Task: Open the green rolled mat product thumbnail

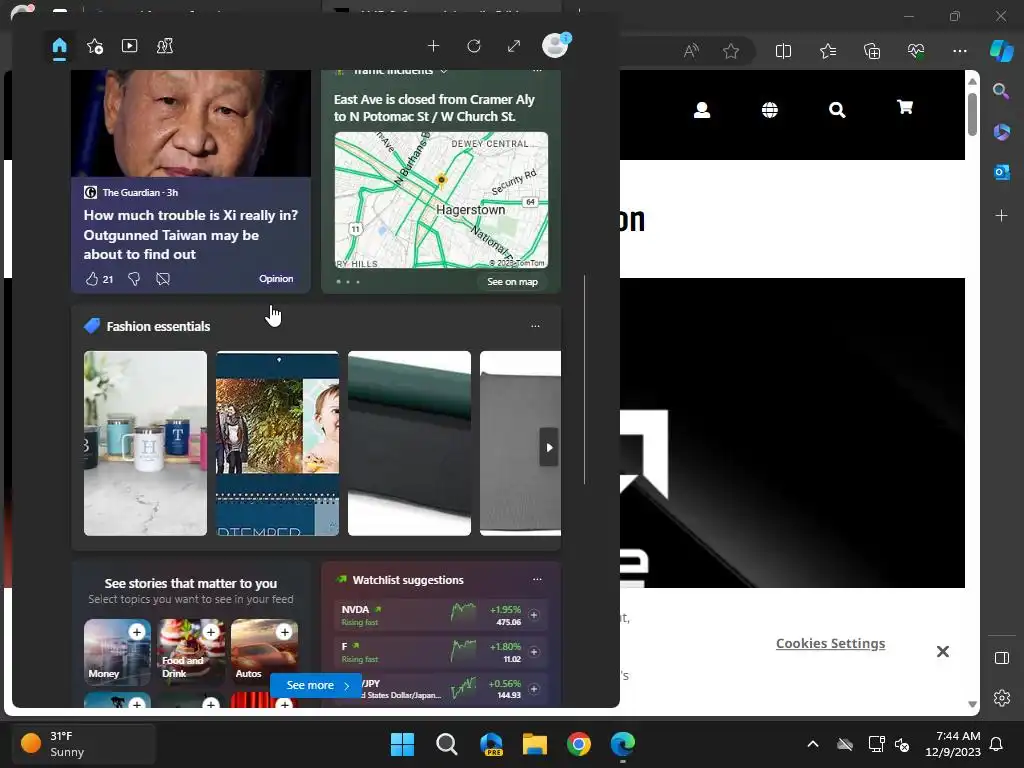Action: click(x=409, y=443)
